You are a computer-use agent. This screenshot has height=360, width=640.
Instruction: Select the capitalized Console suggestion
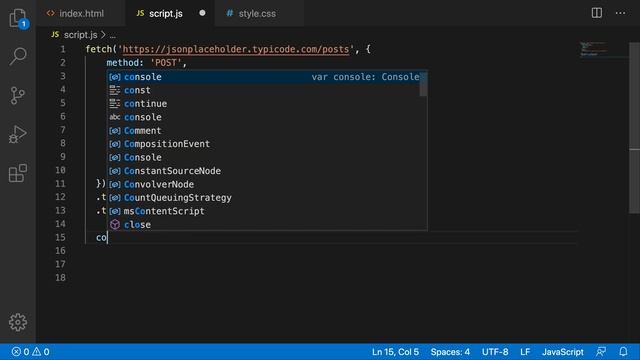[x=264, y=158]
